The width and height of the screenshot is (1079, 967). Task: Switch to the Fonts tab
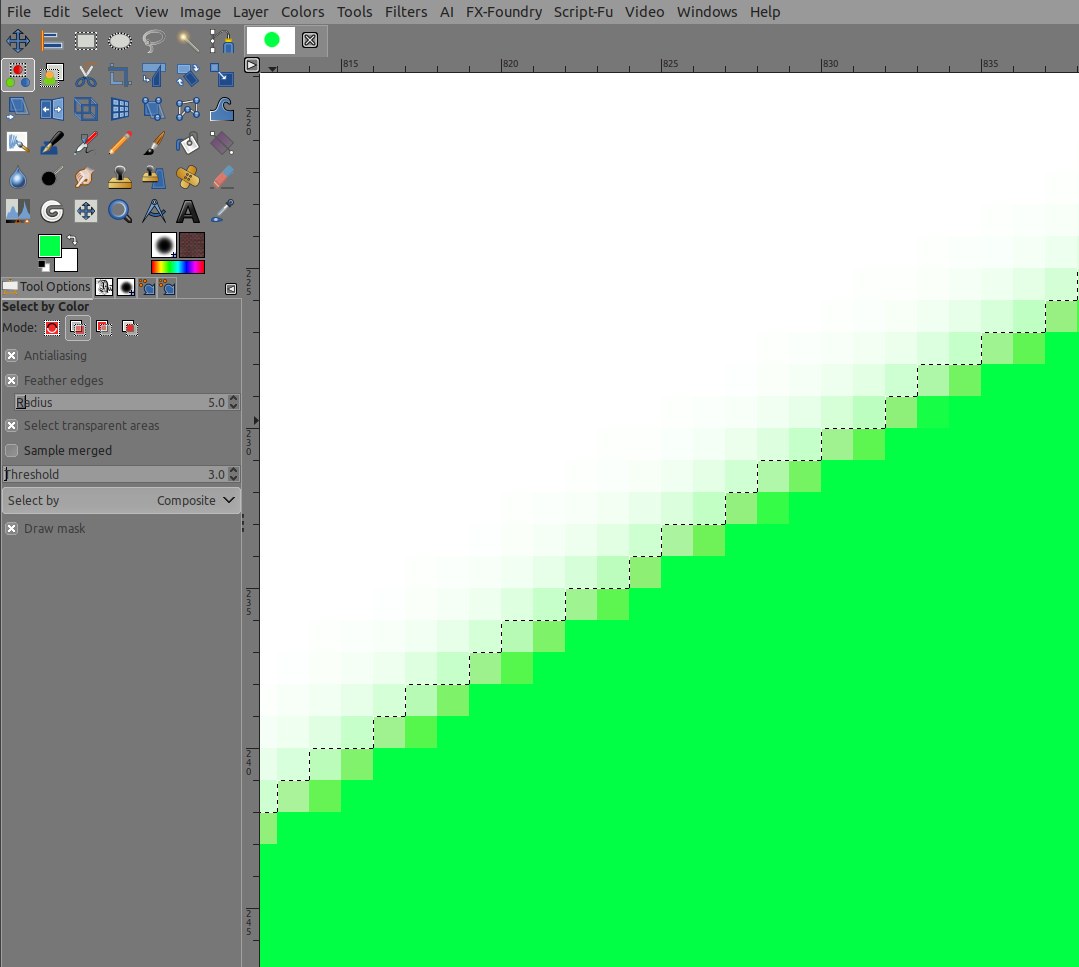click(x=104, y=287)
